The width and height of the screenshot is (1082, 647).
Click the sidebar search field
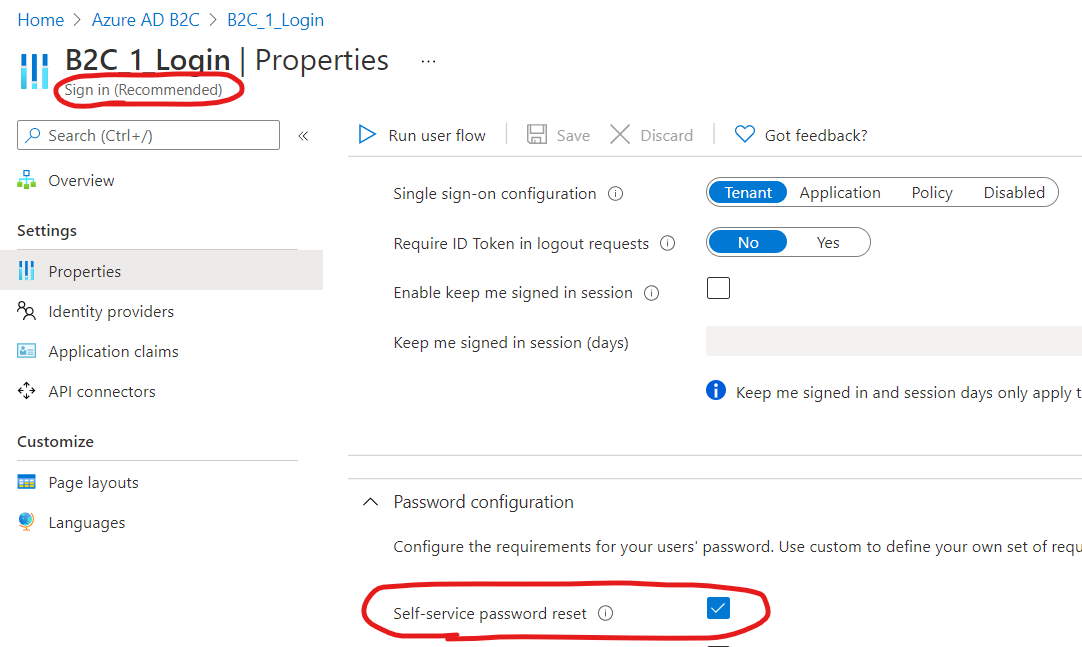click(x=148, y=135)
